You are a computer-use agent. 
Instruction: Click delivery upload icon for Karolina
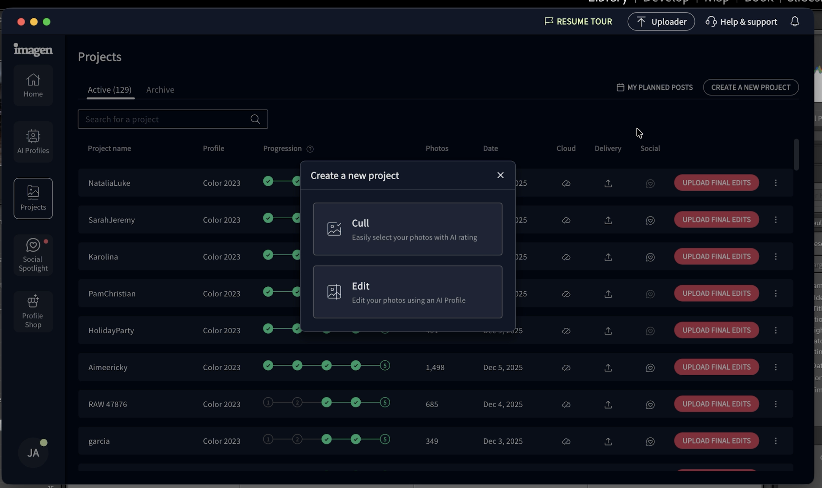(x=608, y=257)
